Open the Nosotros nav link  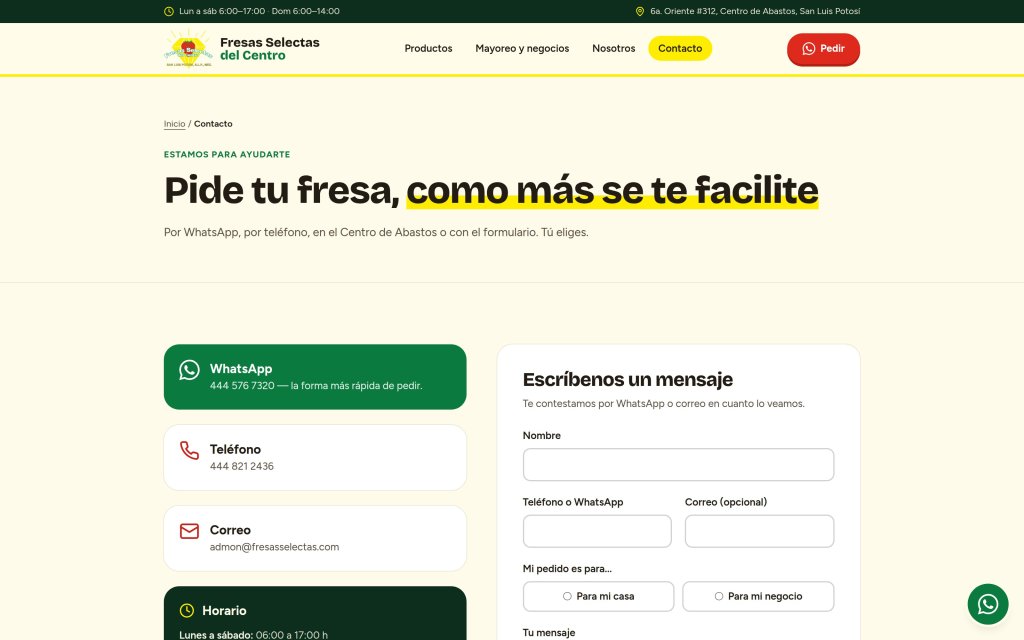(x=613, y=48)
